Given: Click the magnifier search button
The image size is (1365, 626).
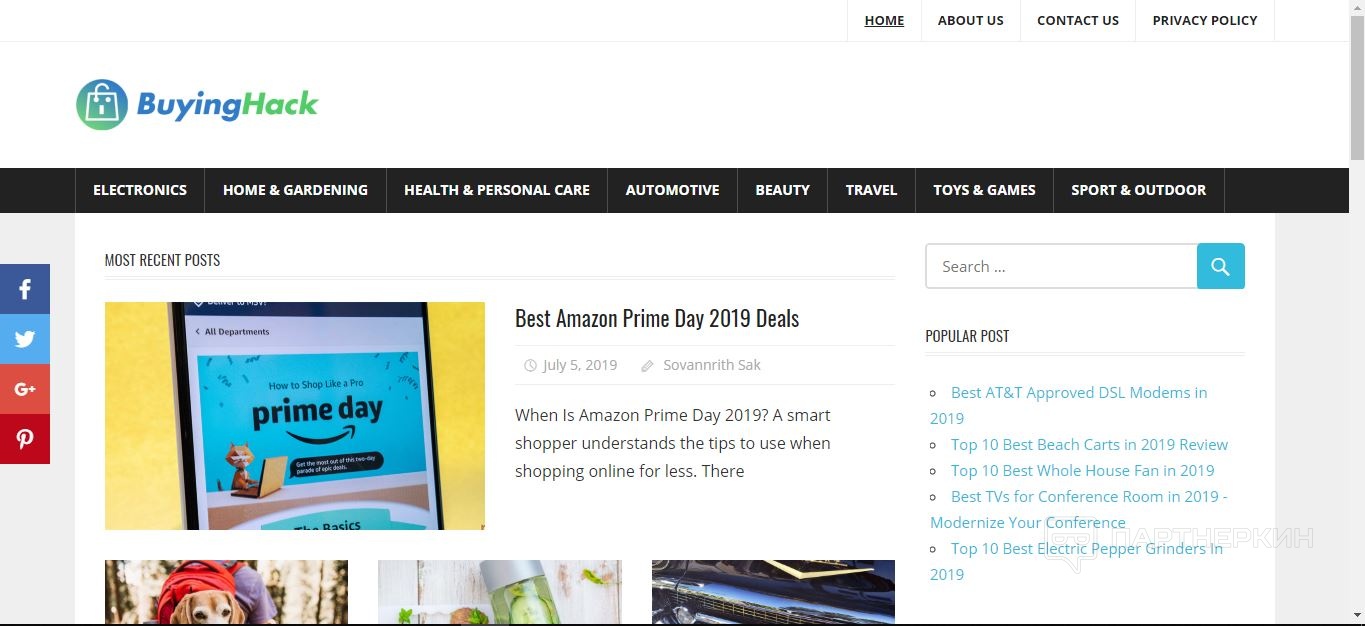Looking at the screenshot, I should coord(1221,266).
